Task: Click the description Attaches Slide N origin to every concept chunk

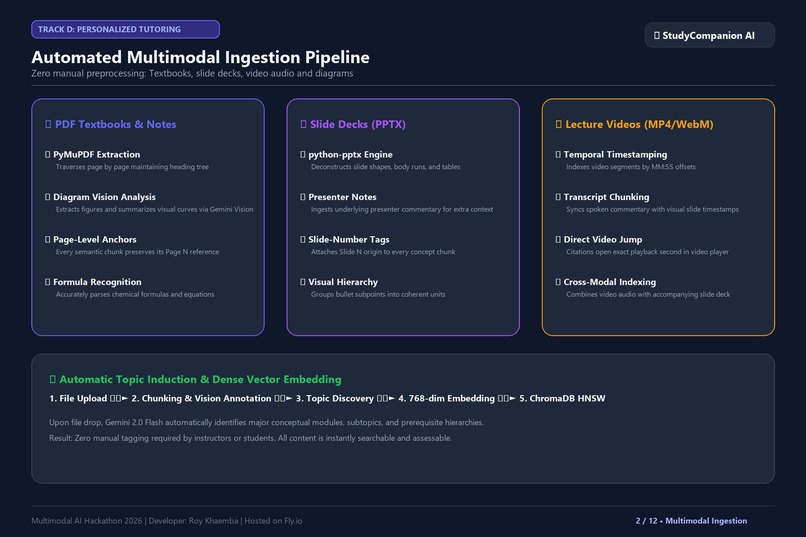Action: click(x=383, y=252)
